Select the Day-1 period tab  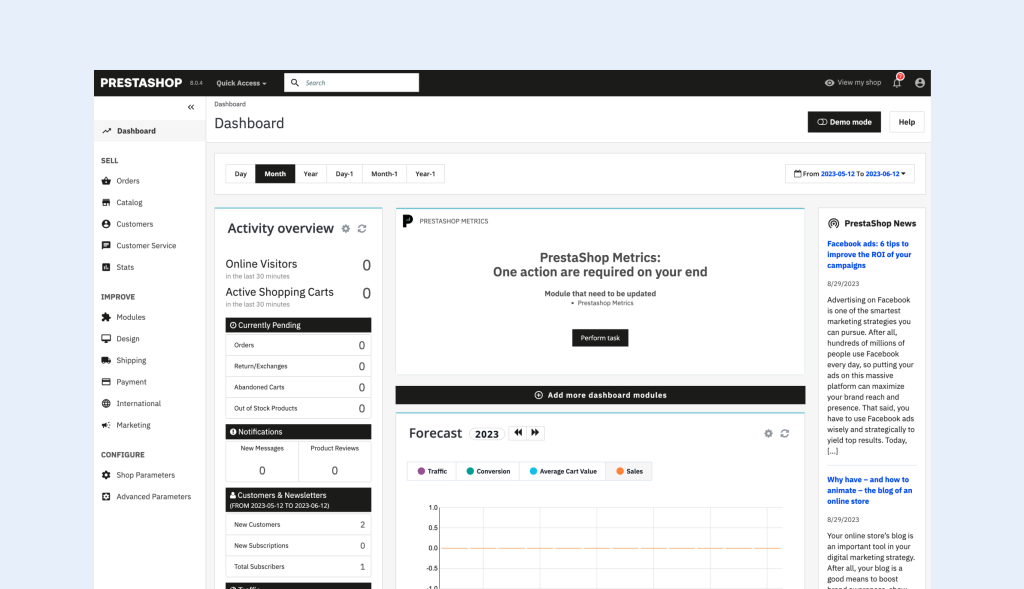[344, 173]
